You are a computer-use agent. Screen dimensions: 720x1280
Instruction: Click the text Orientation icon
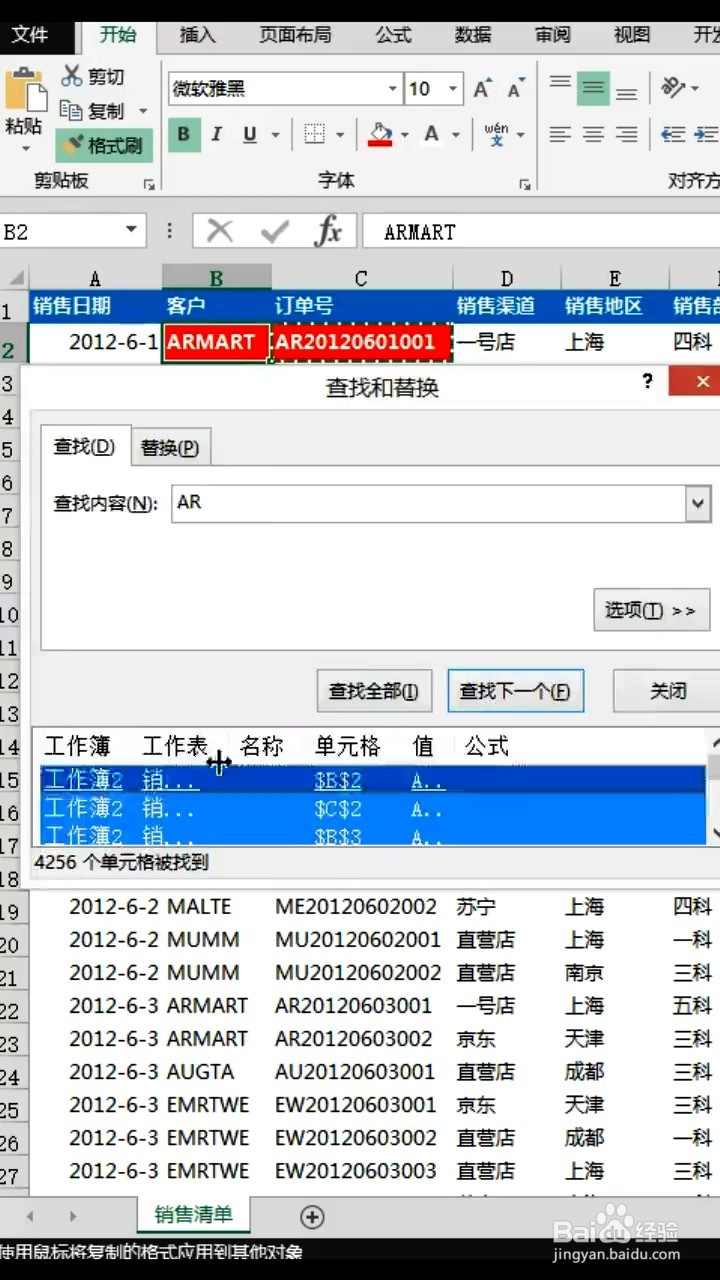coord(674,88)
